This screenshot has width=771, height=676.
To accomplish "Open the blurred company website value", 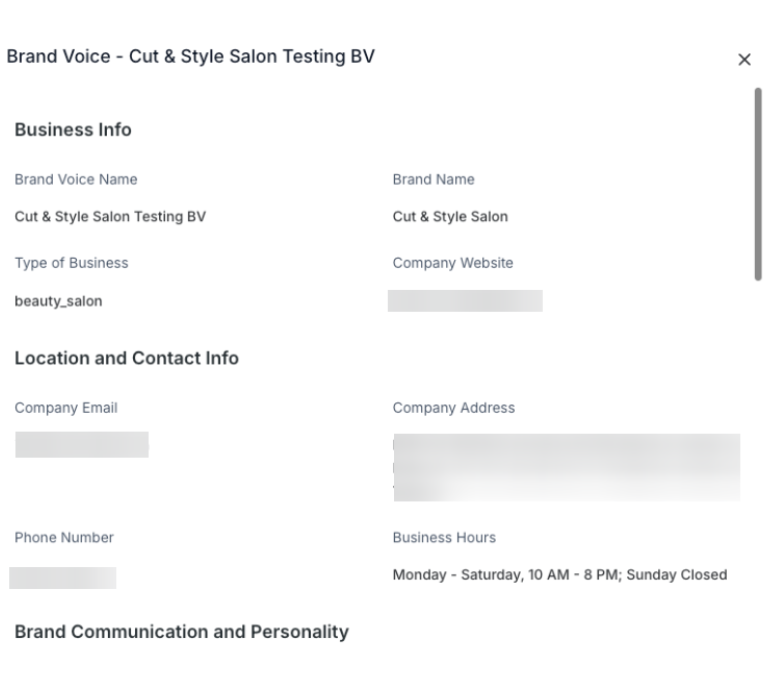I will coord(465,301).
